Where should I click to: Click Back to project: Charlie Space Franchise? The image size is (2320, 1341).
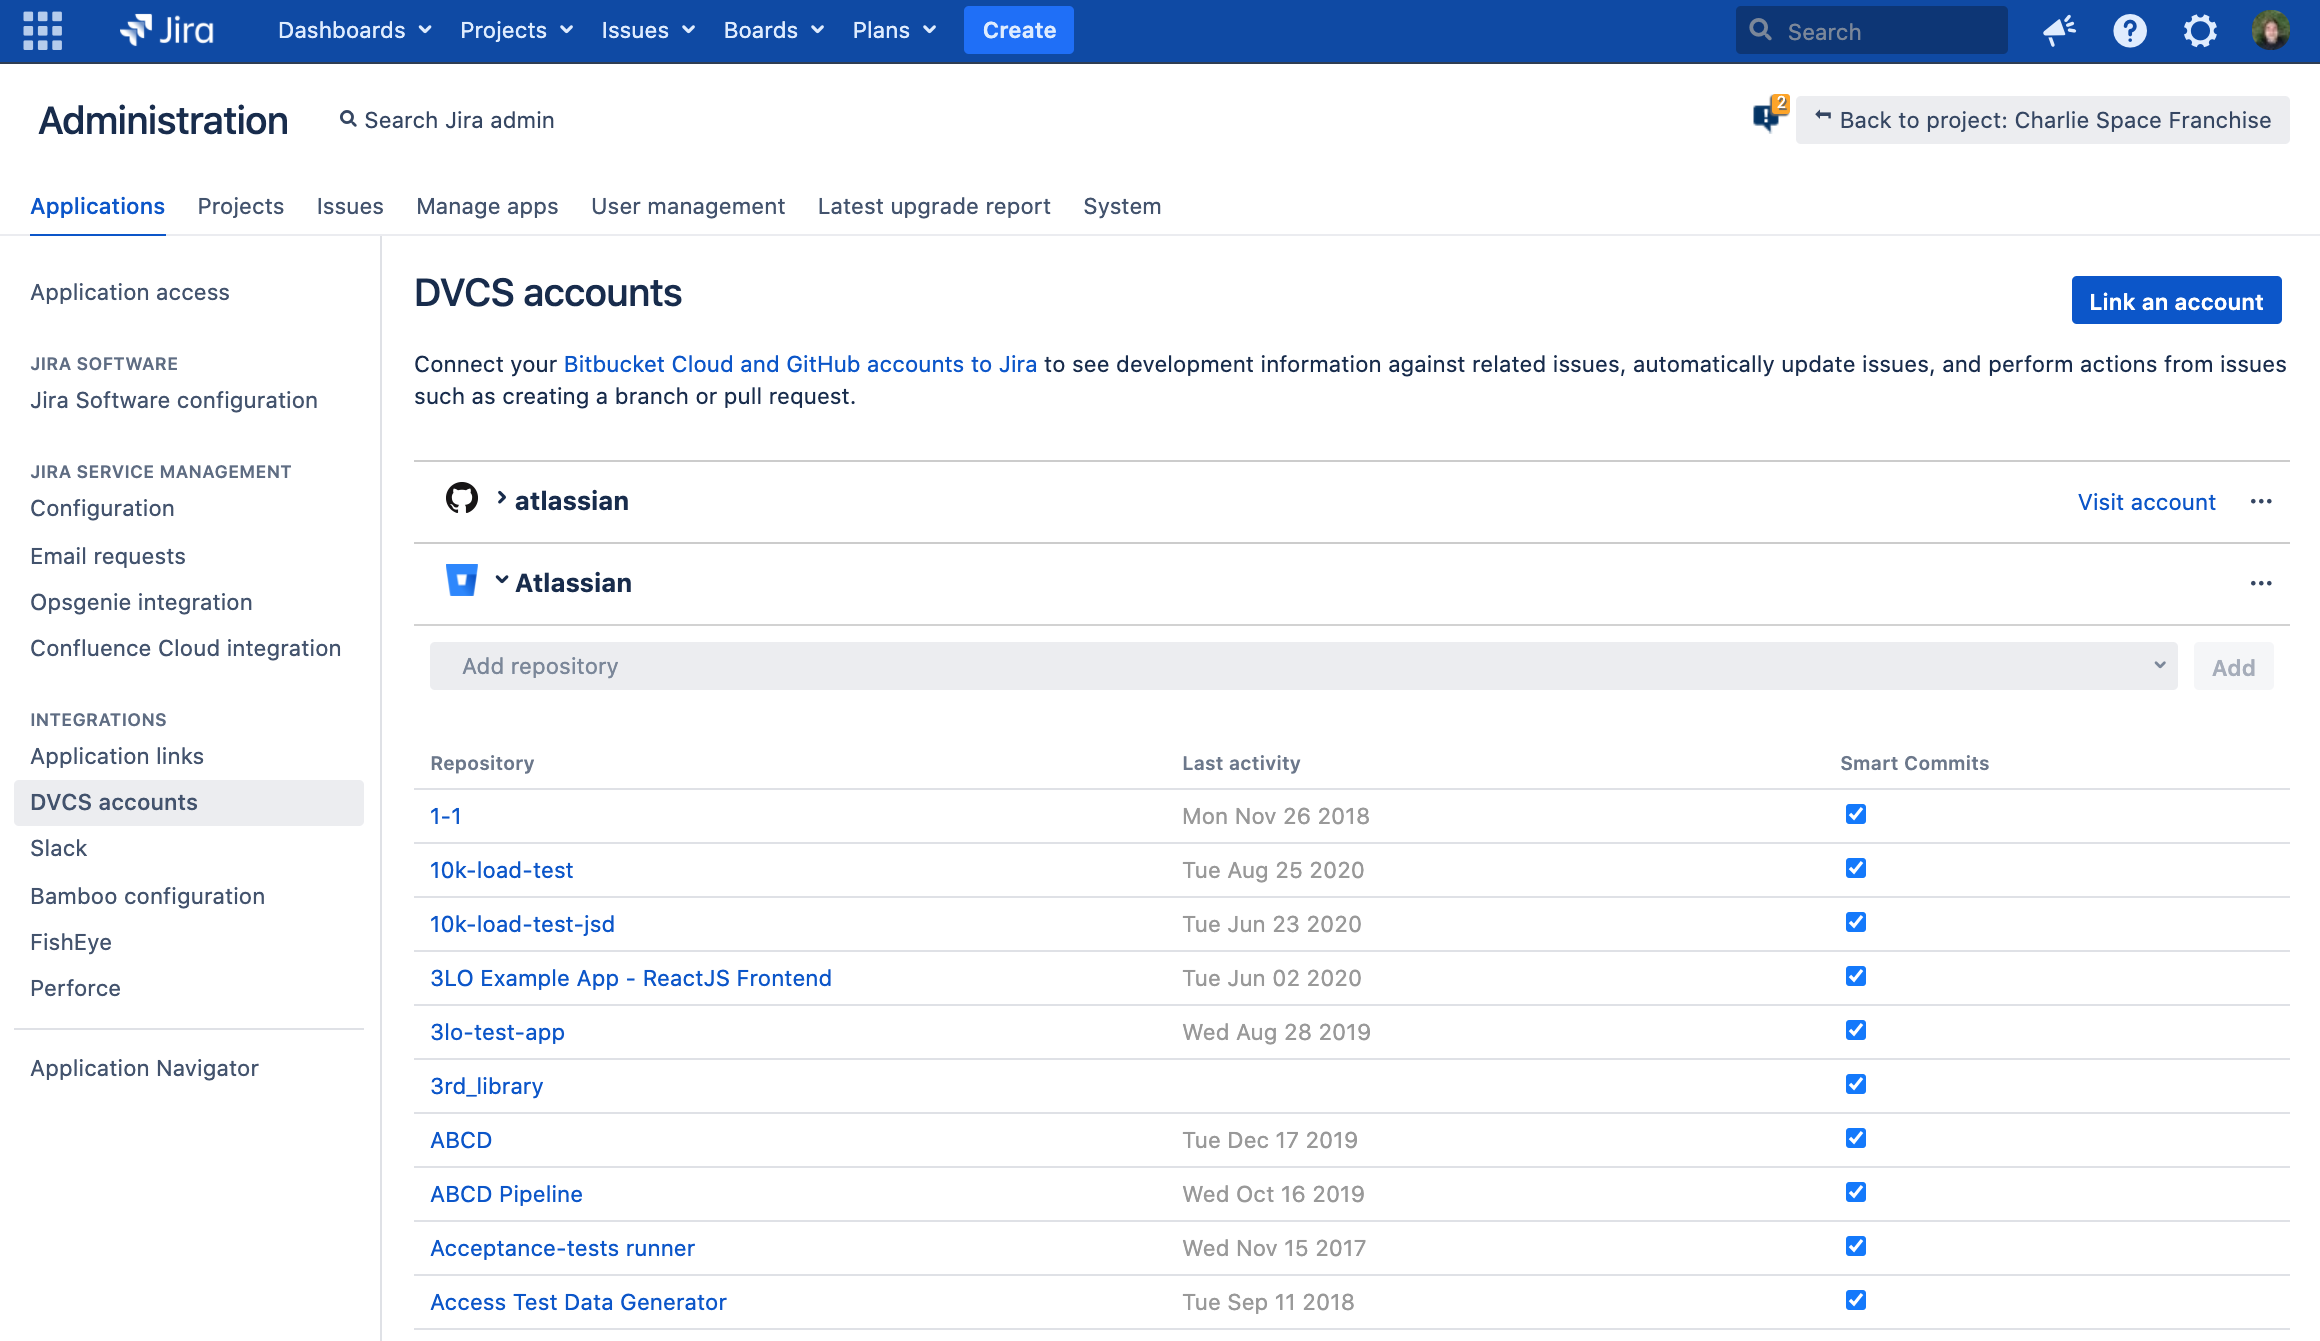[x=2043, y=120]
